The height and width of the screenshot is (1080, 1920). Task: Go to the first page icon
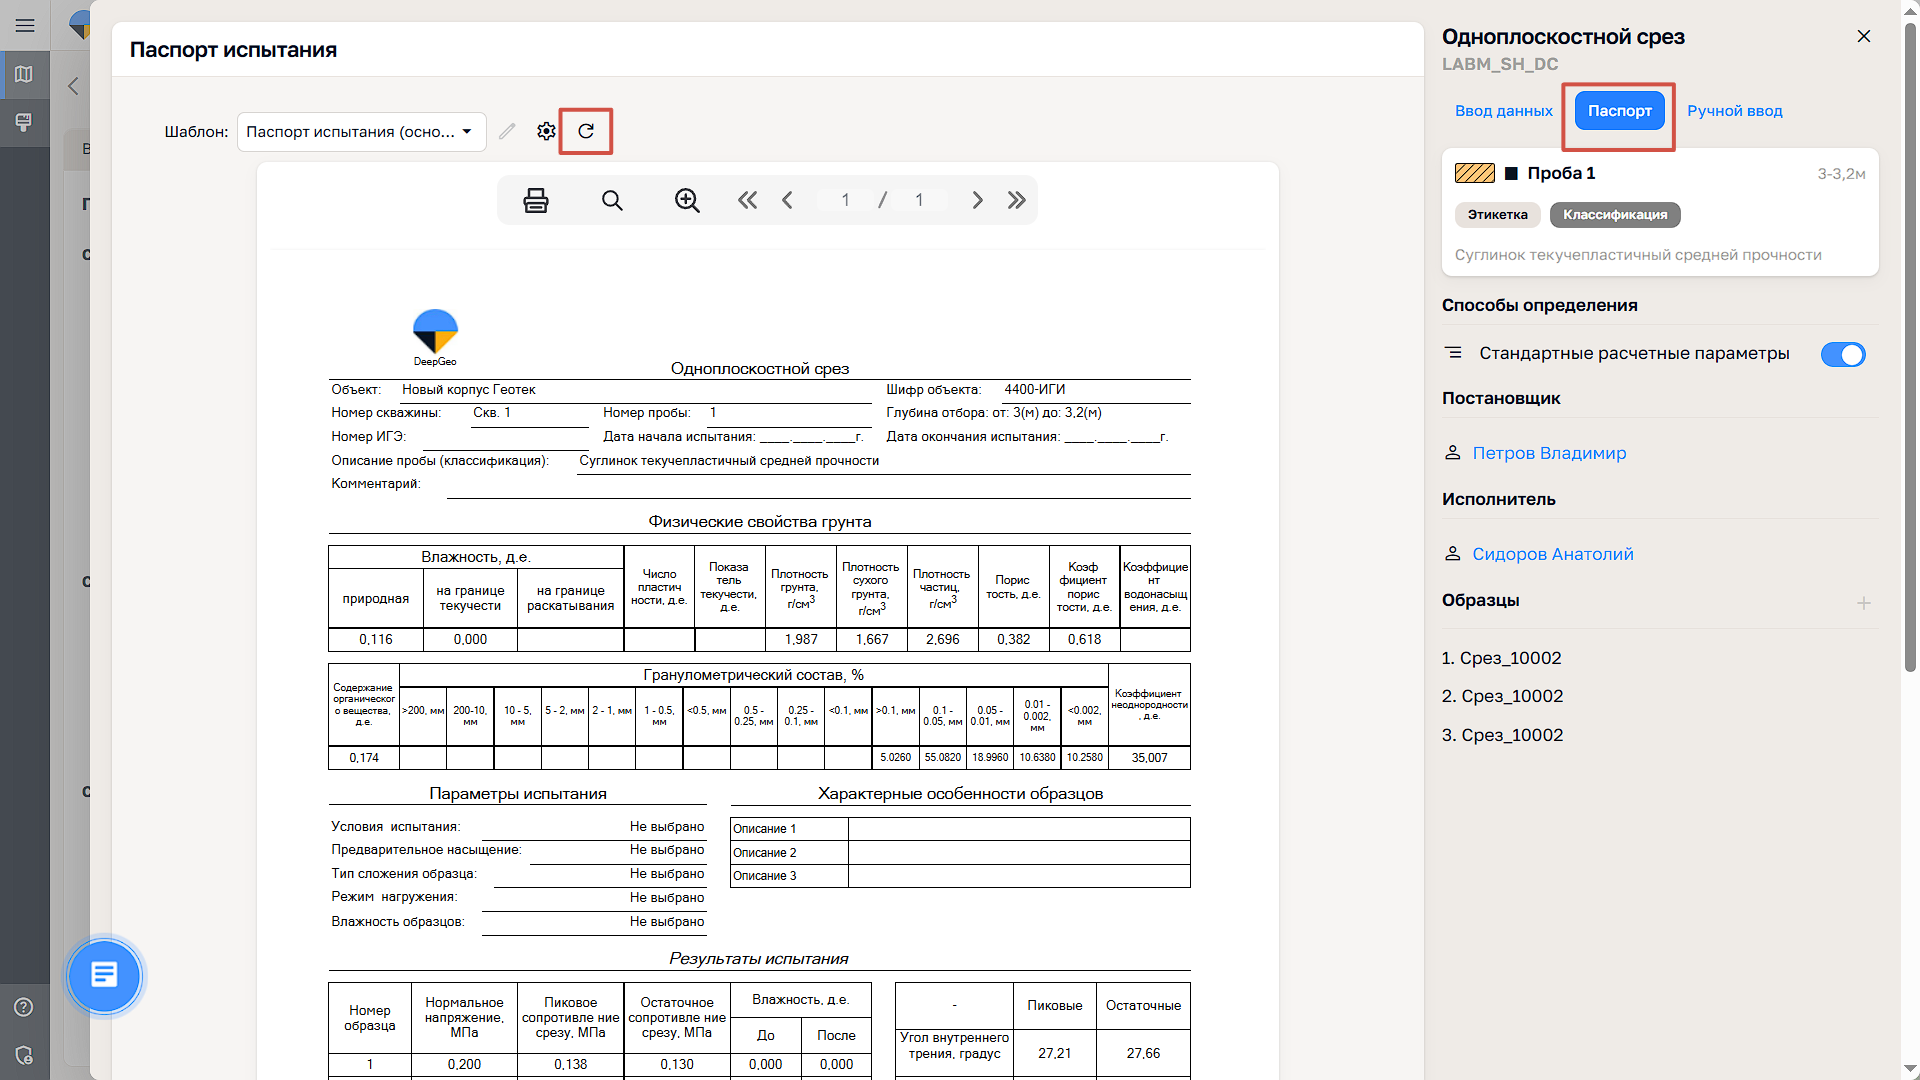[x=747, y=200]
